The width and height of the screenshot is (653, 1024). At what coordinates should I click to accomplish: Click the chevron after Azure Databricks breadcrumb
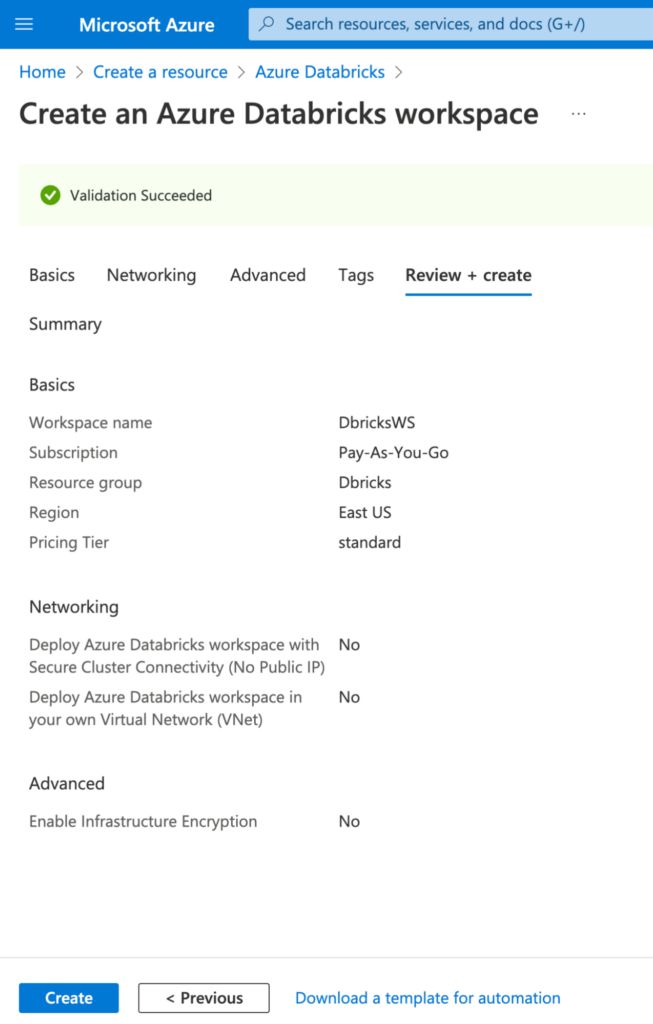[x=399, y=72]
